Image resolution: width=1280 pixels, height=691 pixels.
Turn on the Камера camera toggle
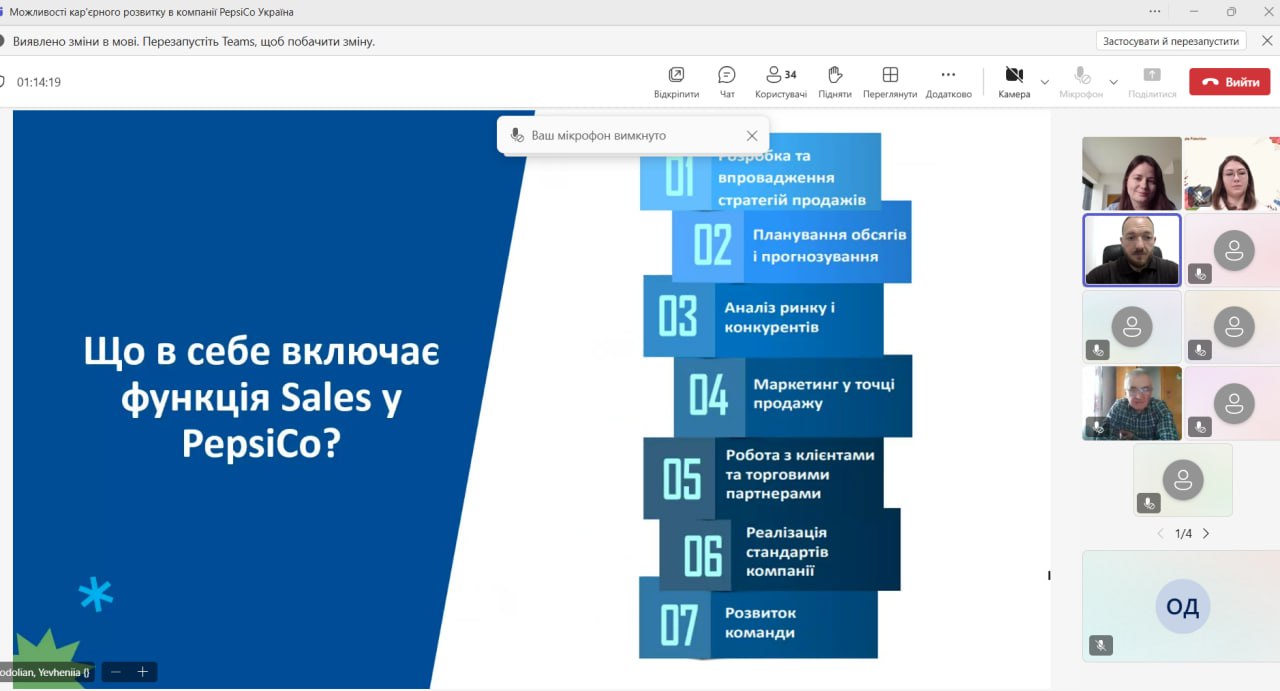1013,76
